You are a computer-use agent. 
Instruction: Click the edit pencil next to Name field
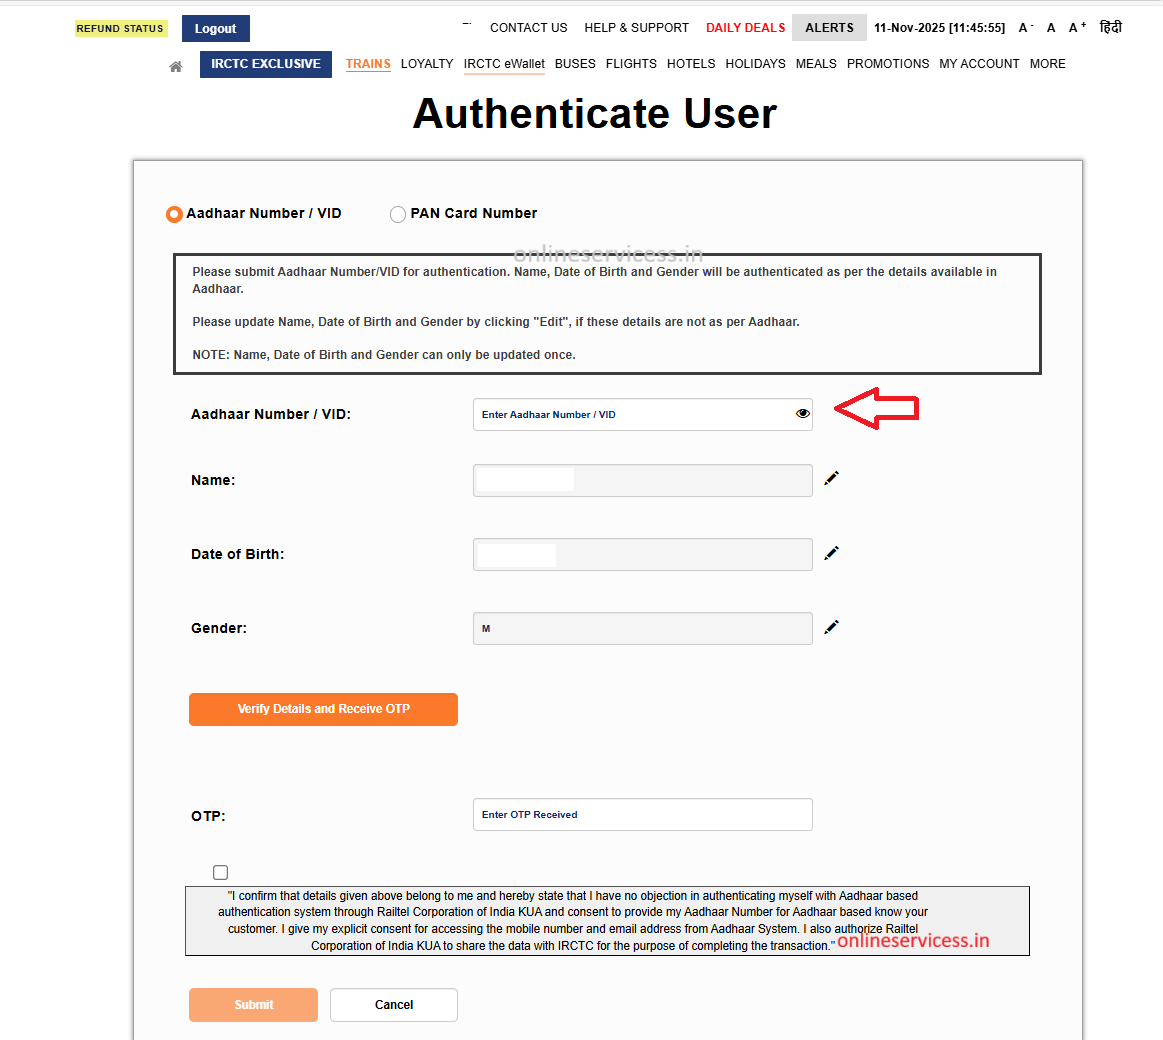click(x=831, y=478)
